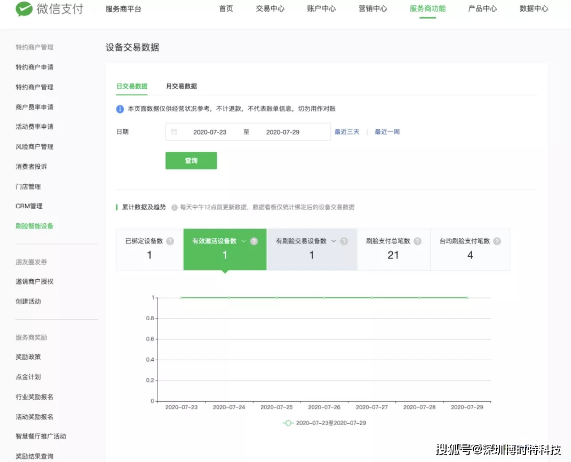
Task: Select the 台均刷脸支付笔数 card showing 4
Action: pyautogui.click(x=470, y=249)
